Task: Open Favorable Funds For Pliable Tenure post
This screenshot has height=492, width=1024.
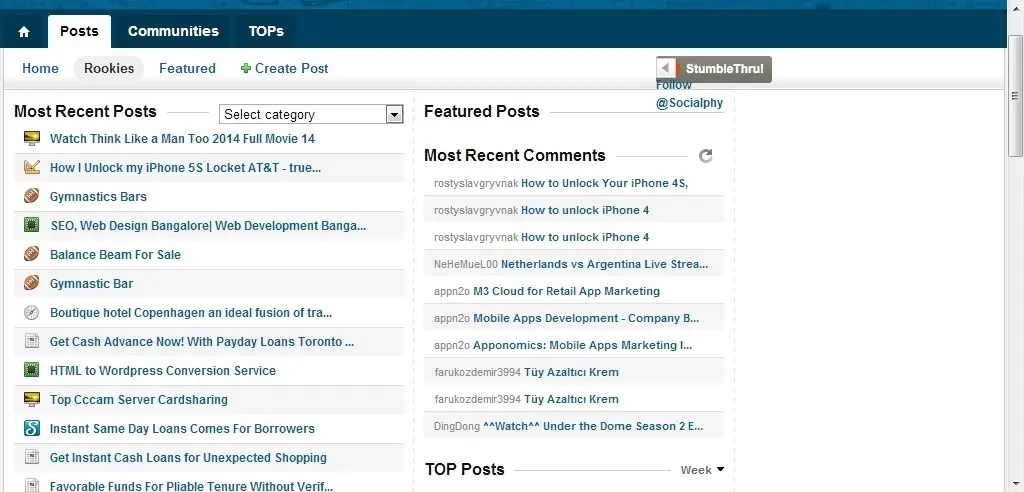Action: 191,486
